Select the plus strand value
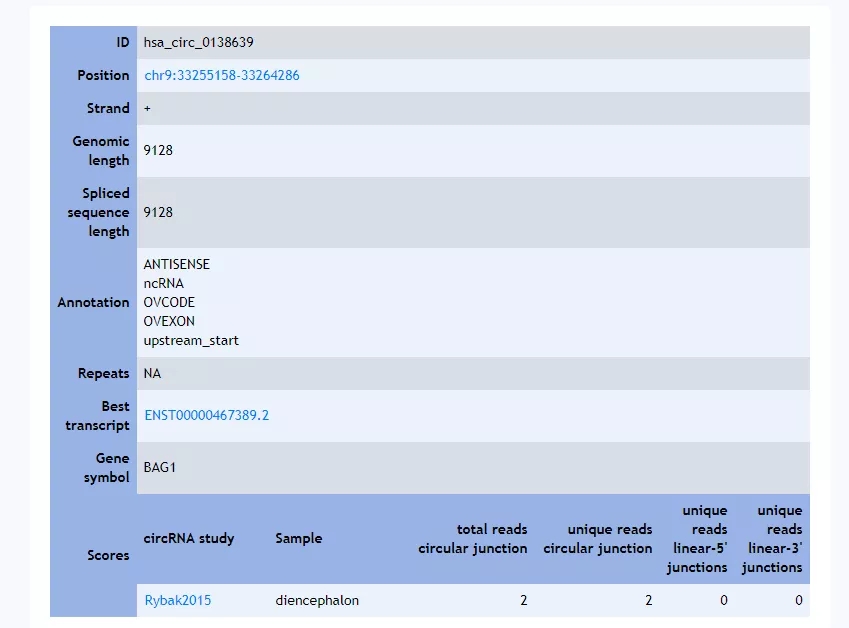The image size is (849, 628). coord(147,108)
